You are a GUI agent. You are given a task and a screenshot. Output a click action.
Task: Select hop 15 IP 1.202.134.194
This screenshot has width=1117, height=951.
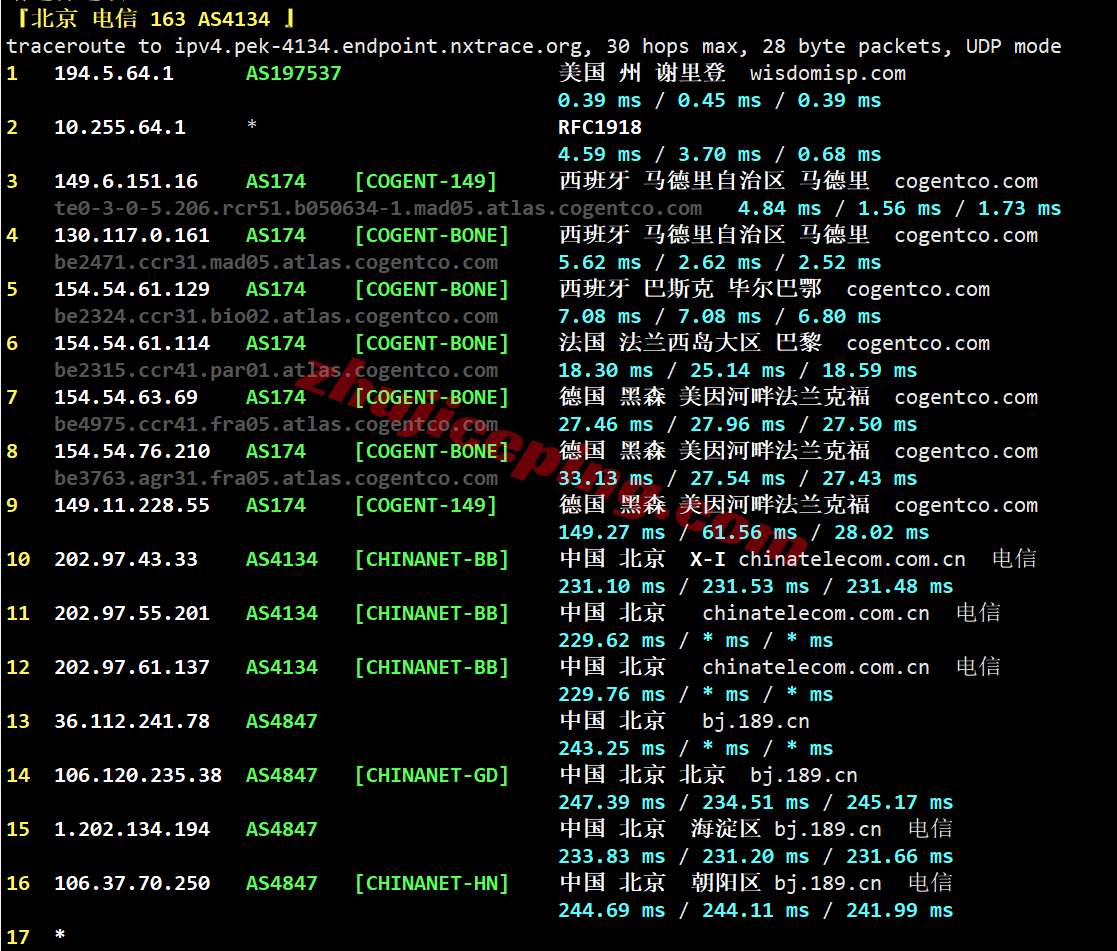(x=132, y=830)
